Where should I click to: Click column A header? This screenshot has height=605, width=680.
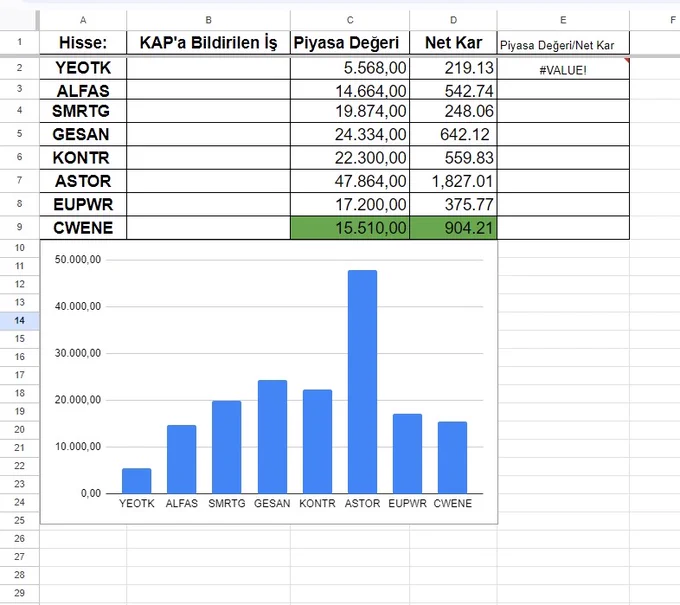coord(83,20)
